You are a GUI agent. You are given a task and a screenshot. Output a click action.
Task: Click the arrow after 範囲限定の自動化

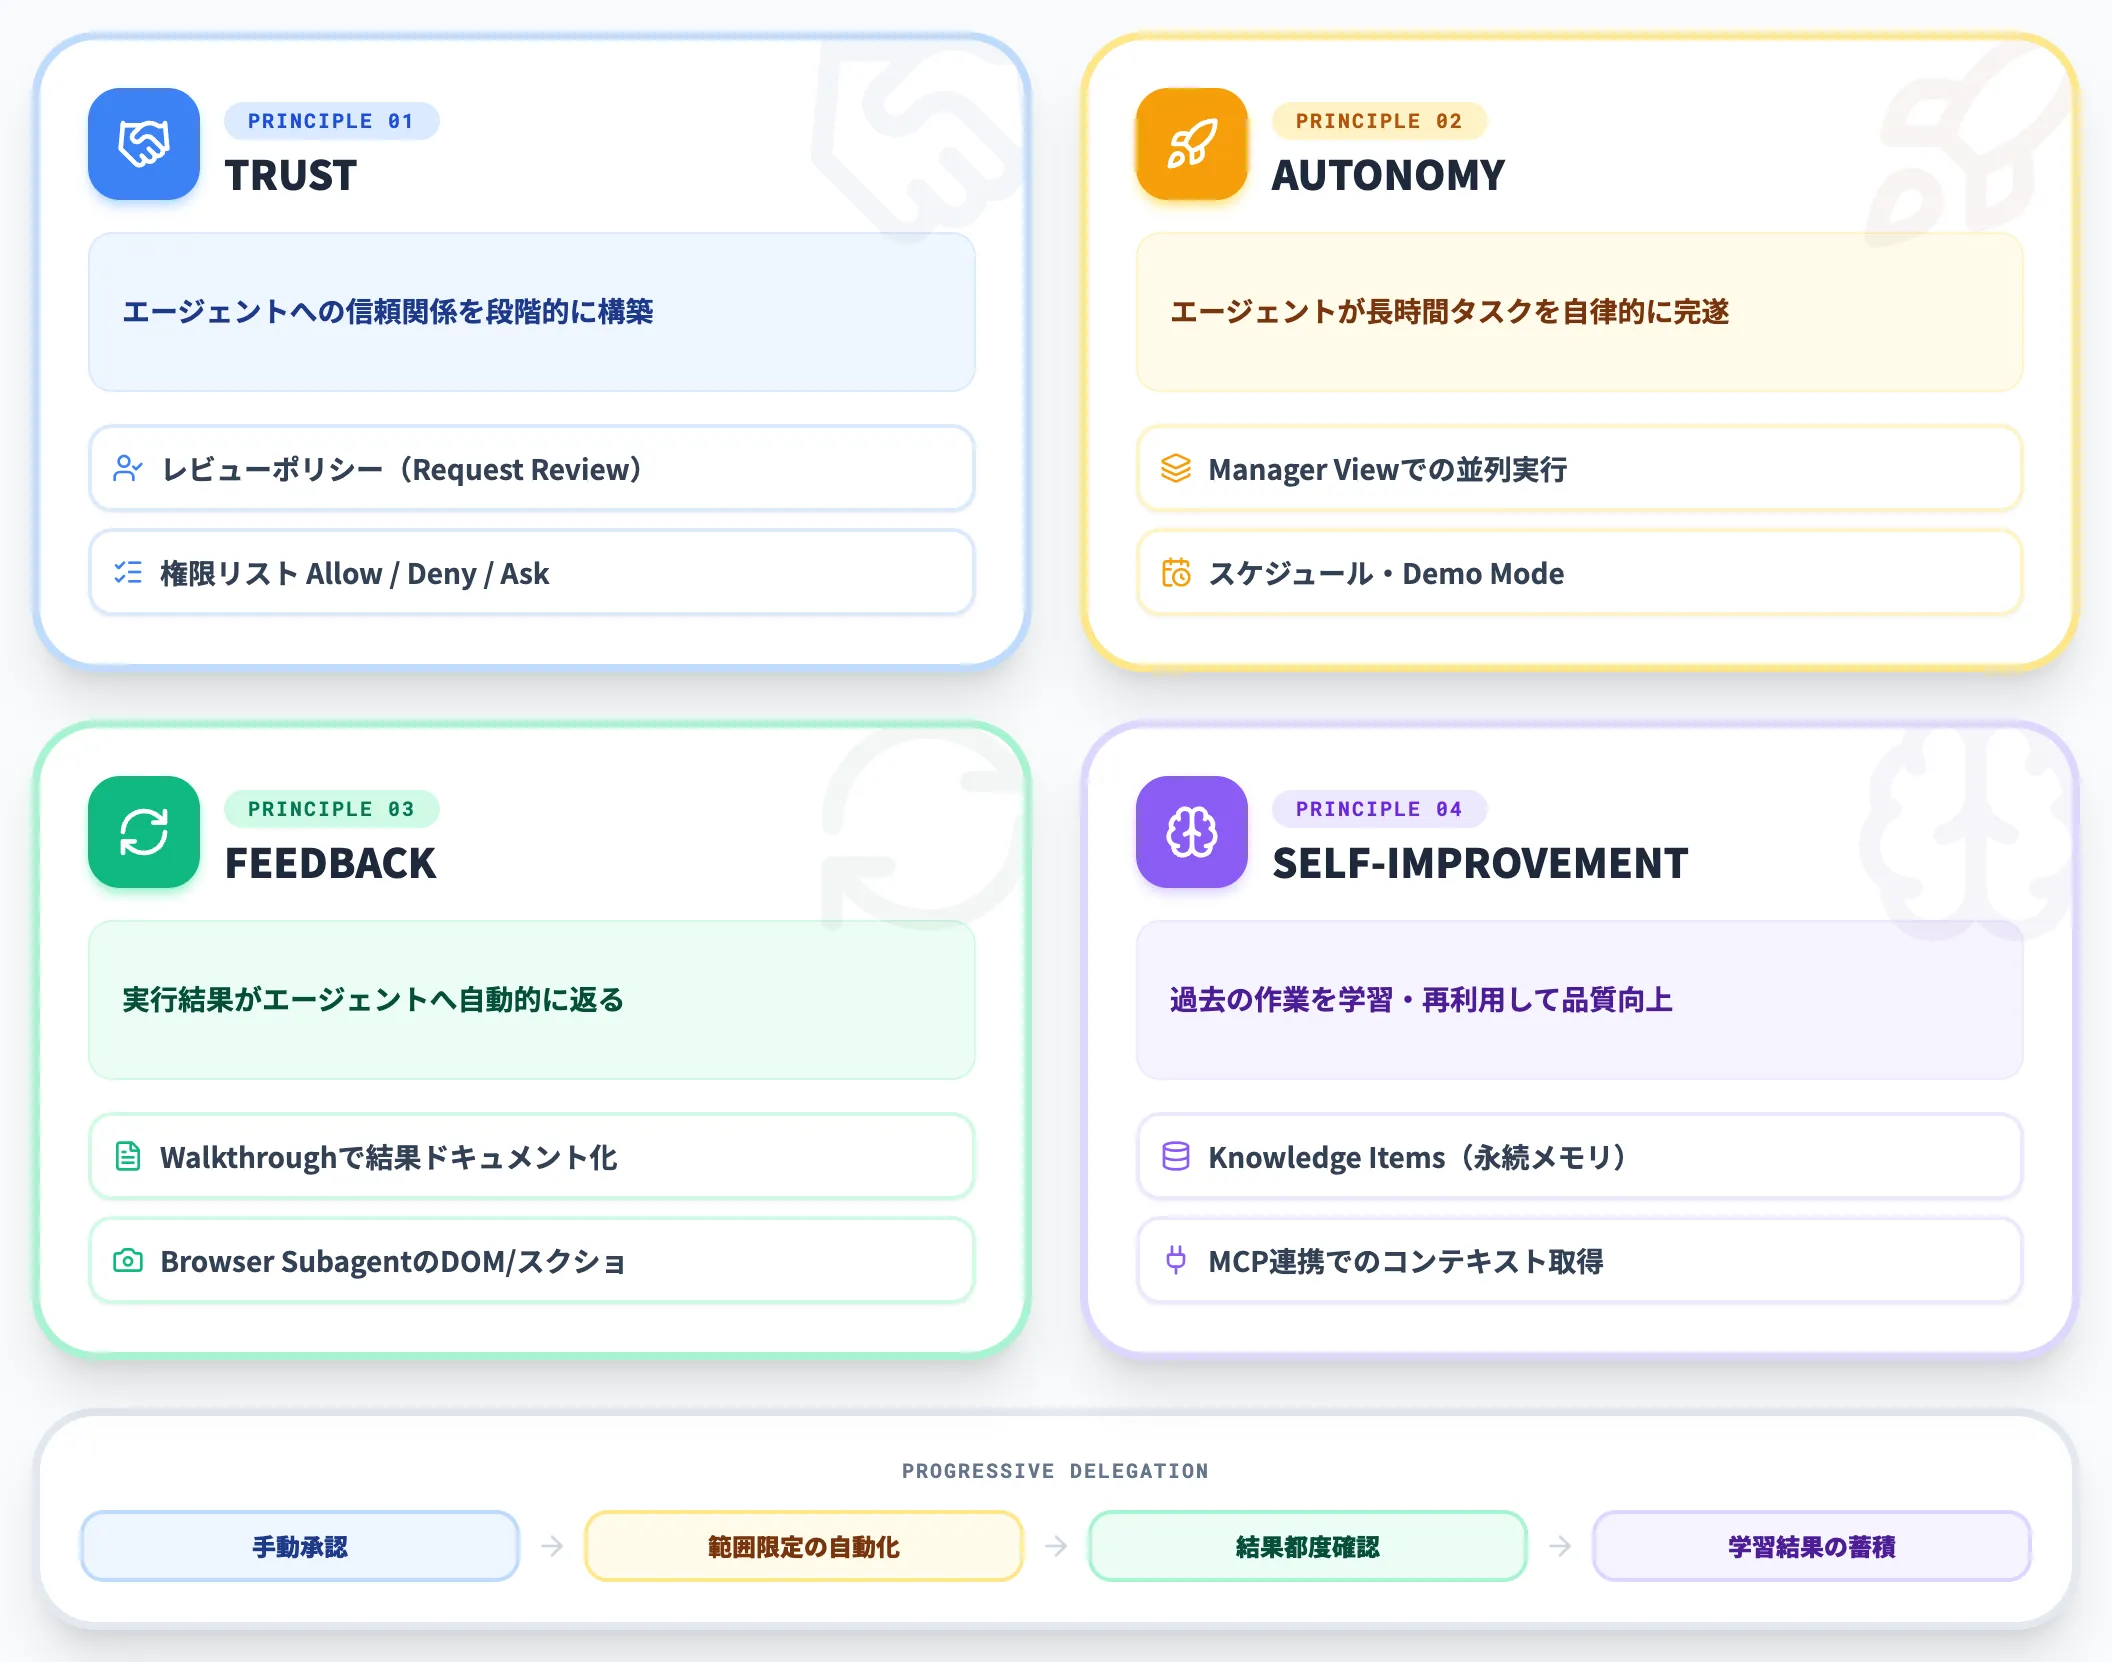pos(1056,1547)
